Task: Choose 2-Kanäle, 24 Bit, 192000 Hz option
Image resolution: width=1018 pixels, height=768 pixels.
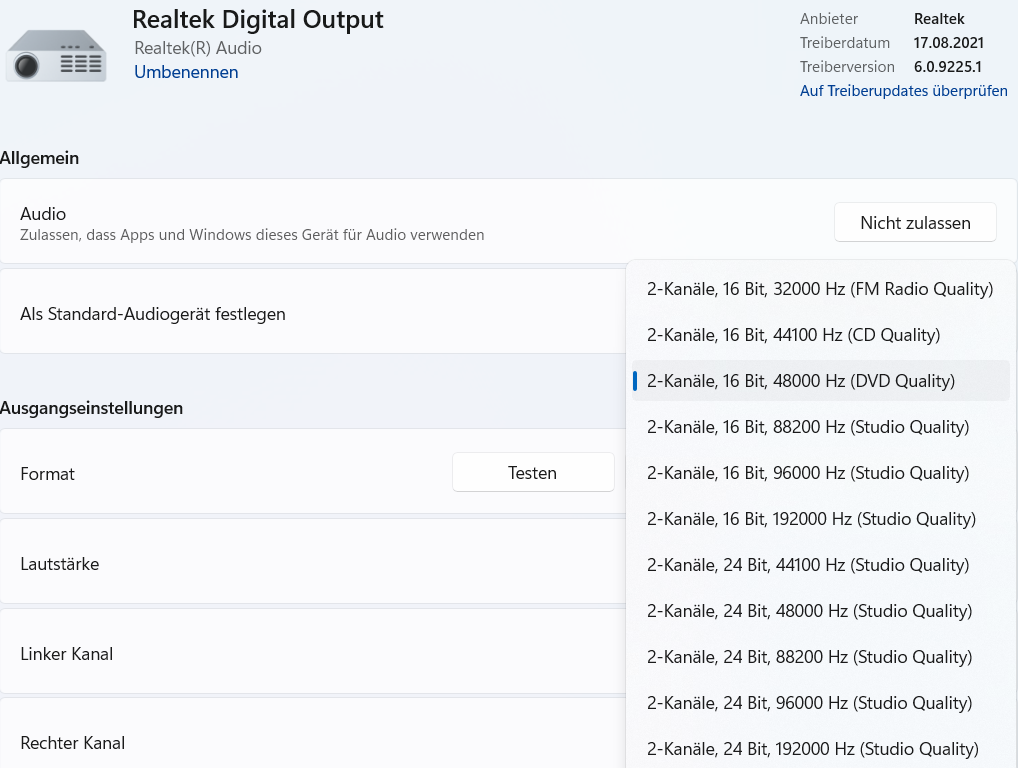Action: (820, 749)
